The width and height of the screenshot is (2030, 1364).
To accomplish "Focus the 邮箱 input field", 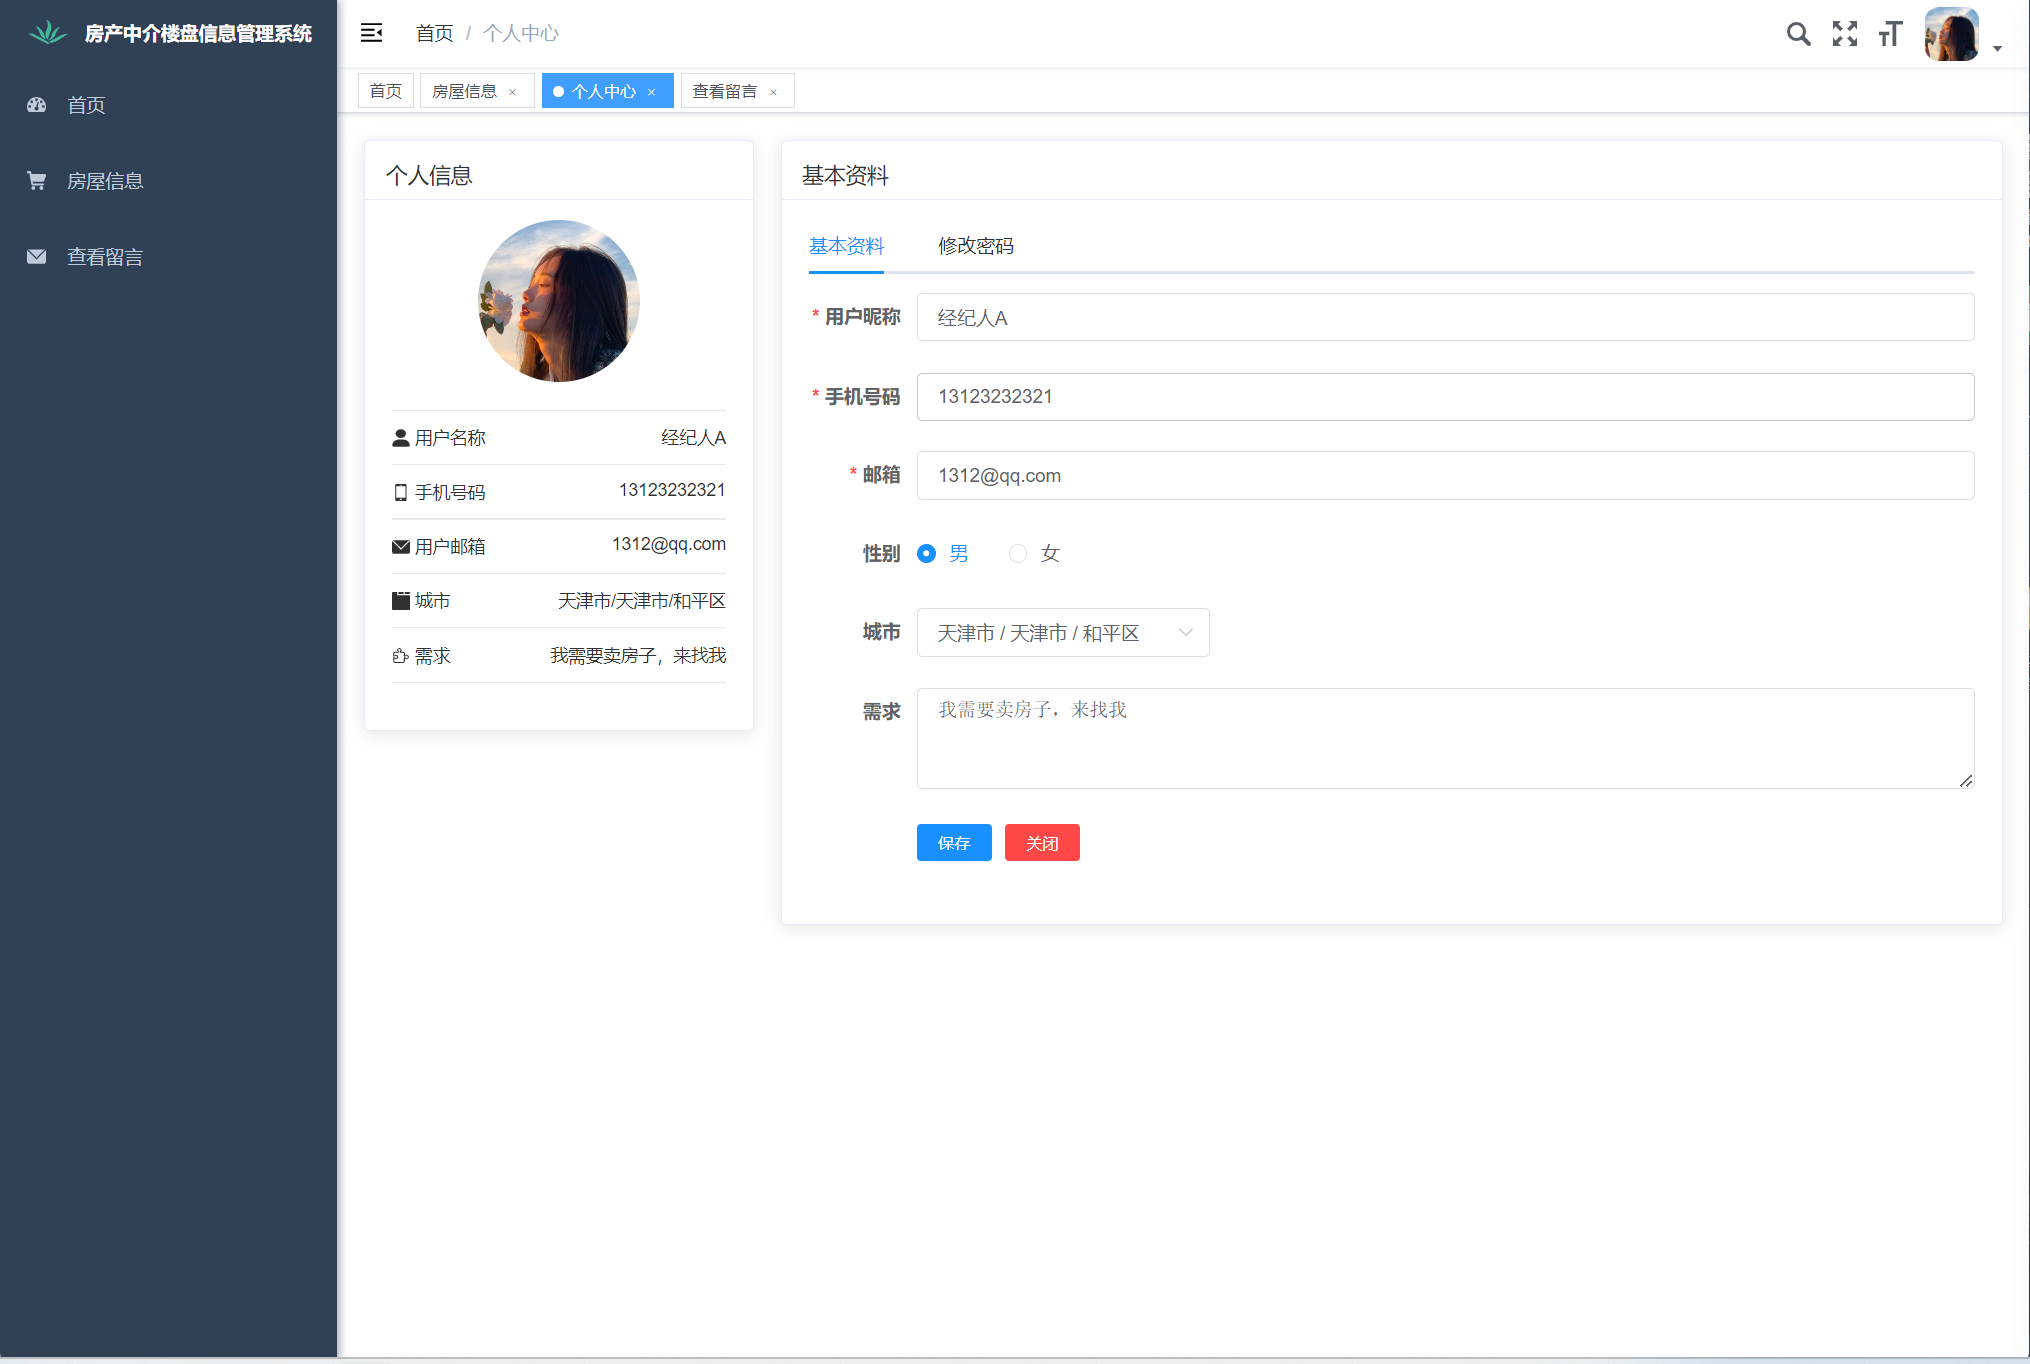I will click(1445, 476).
